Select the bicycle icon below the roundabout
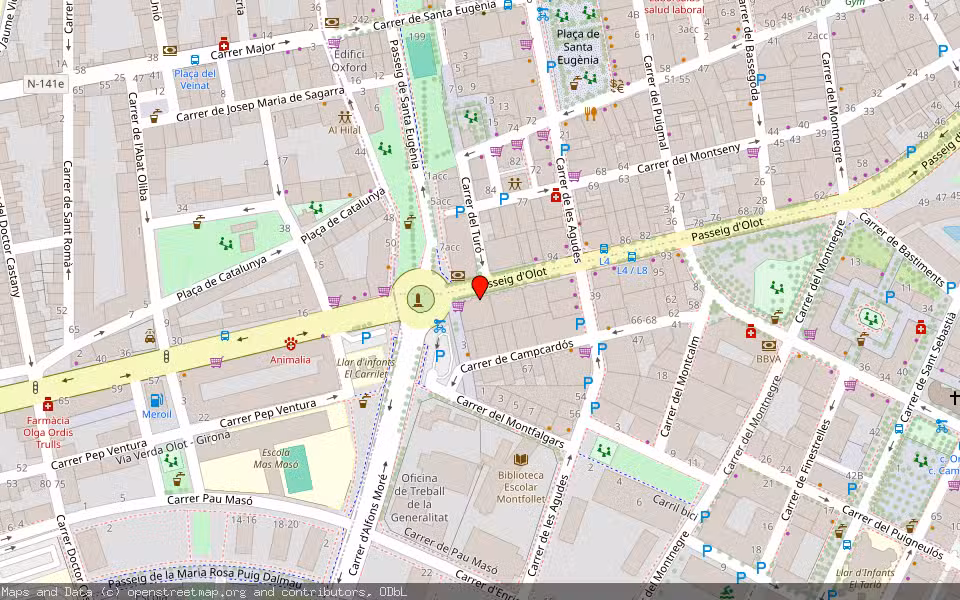 click(x=440, y=326)
